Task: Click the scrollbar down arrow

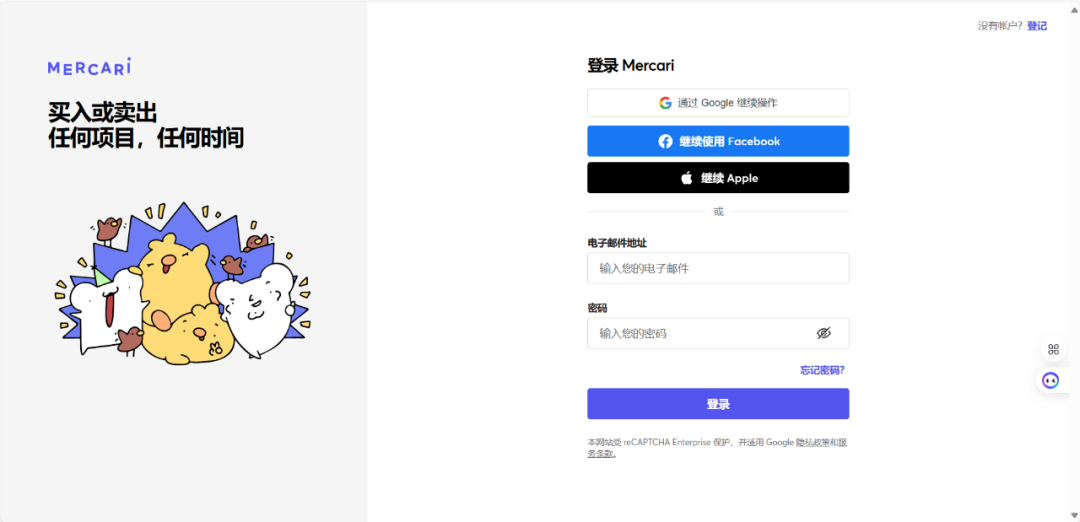Action: (x=1074, y=515)
